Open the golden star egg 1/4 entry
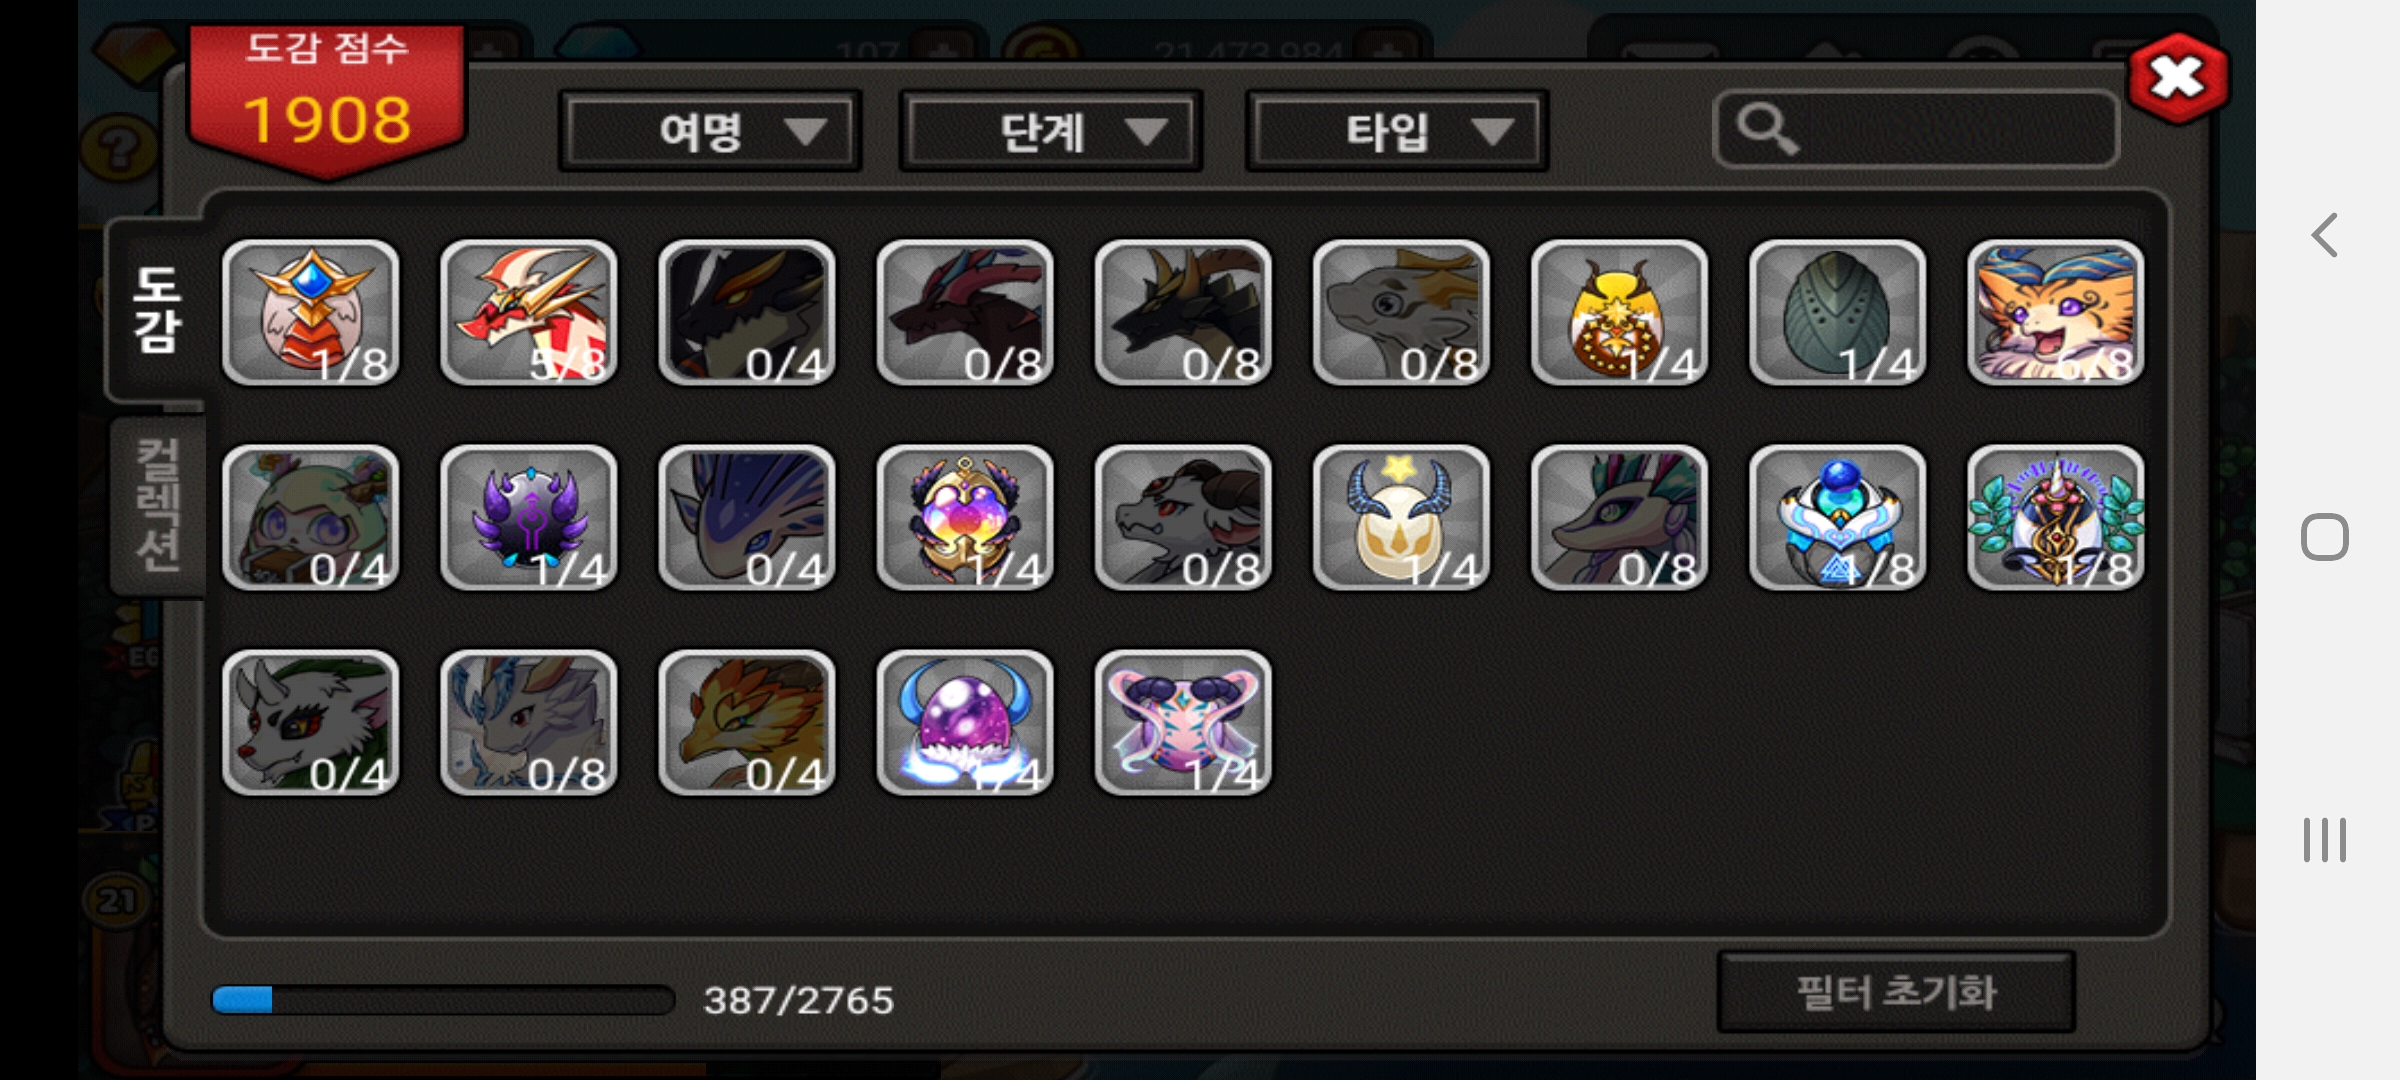The image size is (2400, 1080). pos(1620,312)
